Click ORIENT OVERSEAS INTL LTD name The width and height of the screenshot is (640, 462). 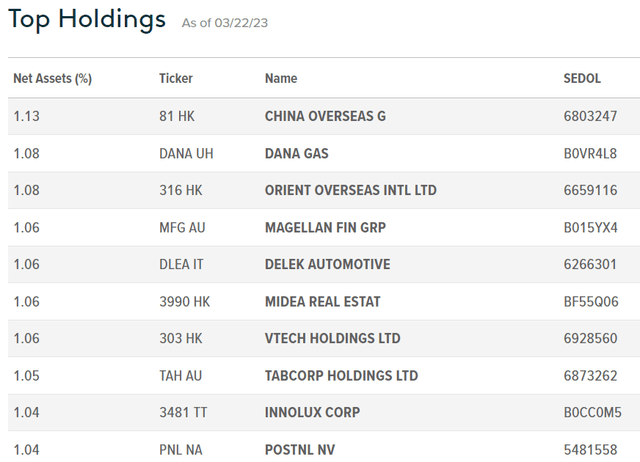(x=351, y=190)
